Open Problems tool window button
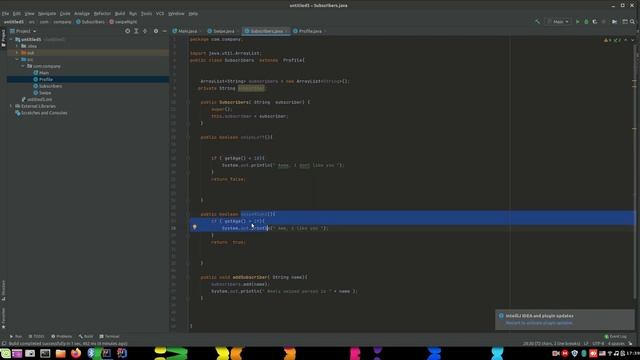 [62, 336]
